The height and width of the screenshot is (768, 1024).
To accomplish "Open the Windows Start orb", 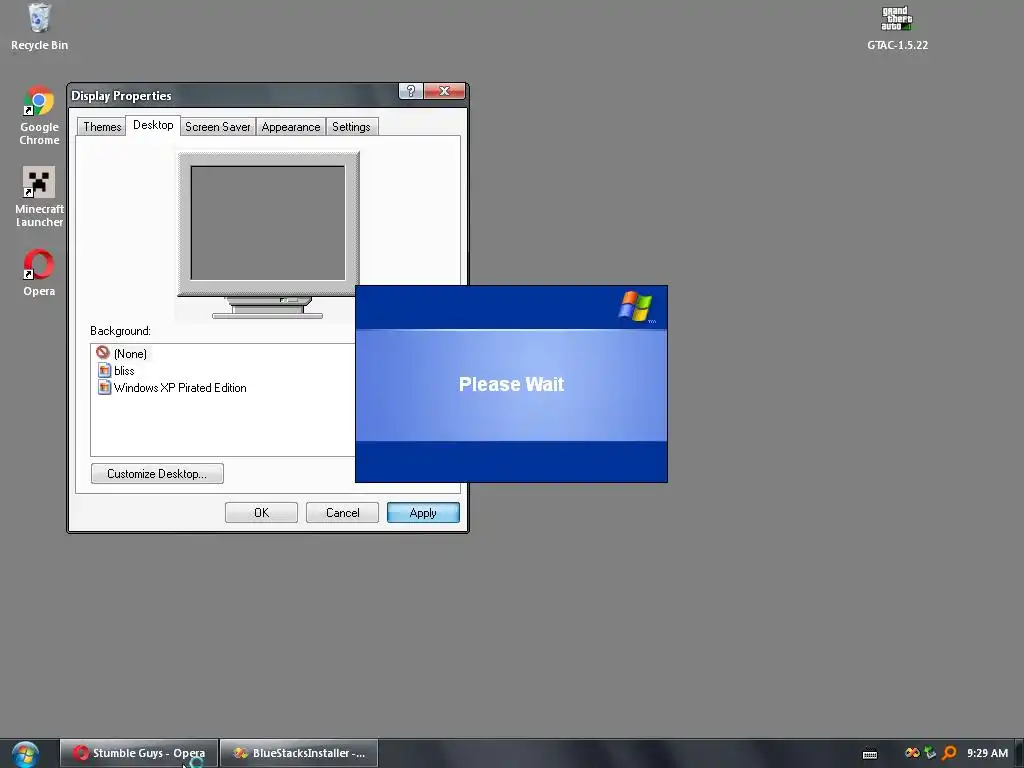I will tap(25, 754).
